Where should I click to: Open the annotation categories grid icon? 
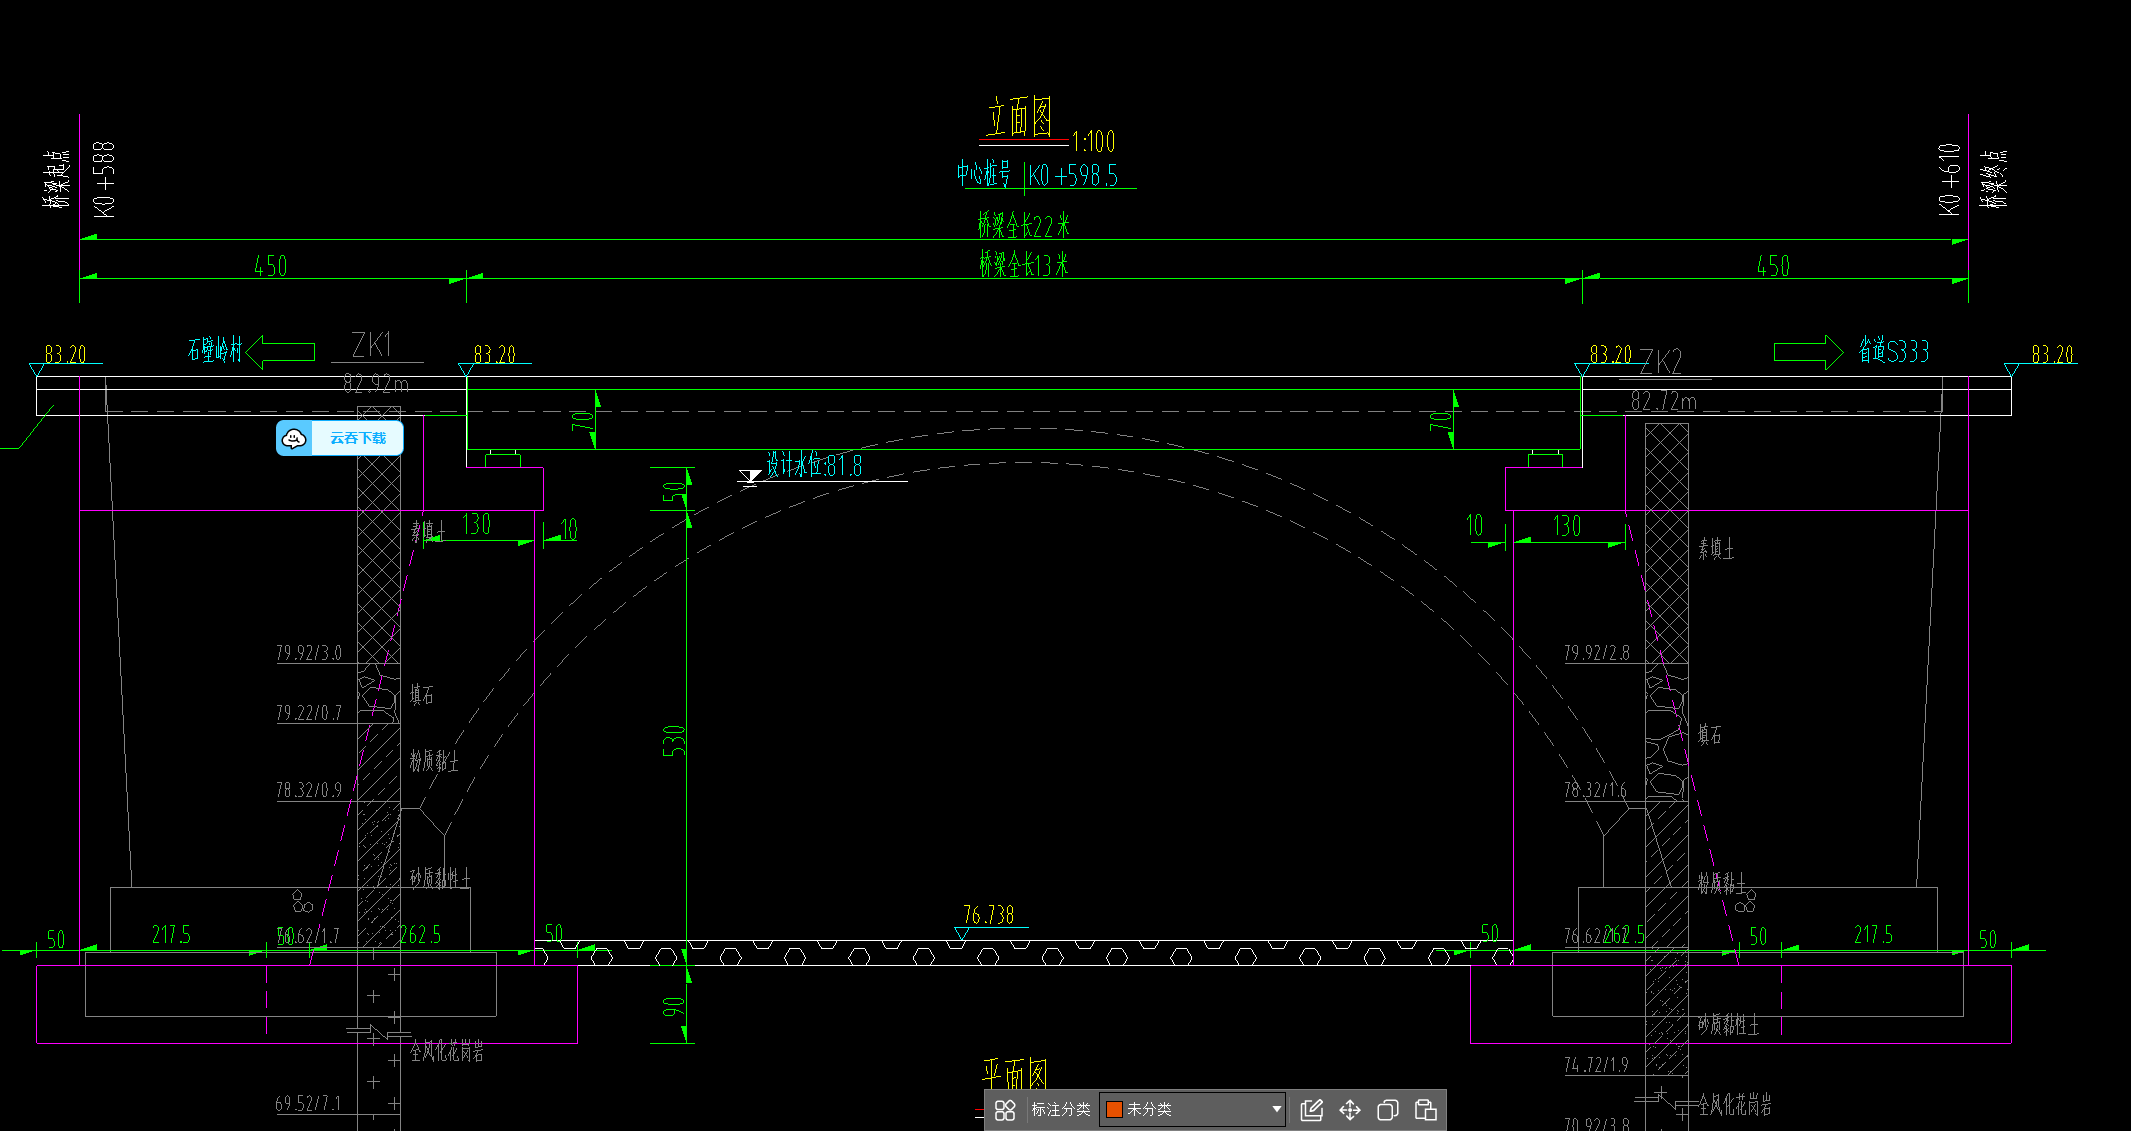coord(1005,1110)
